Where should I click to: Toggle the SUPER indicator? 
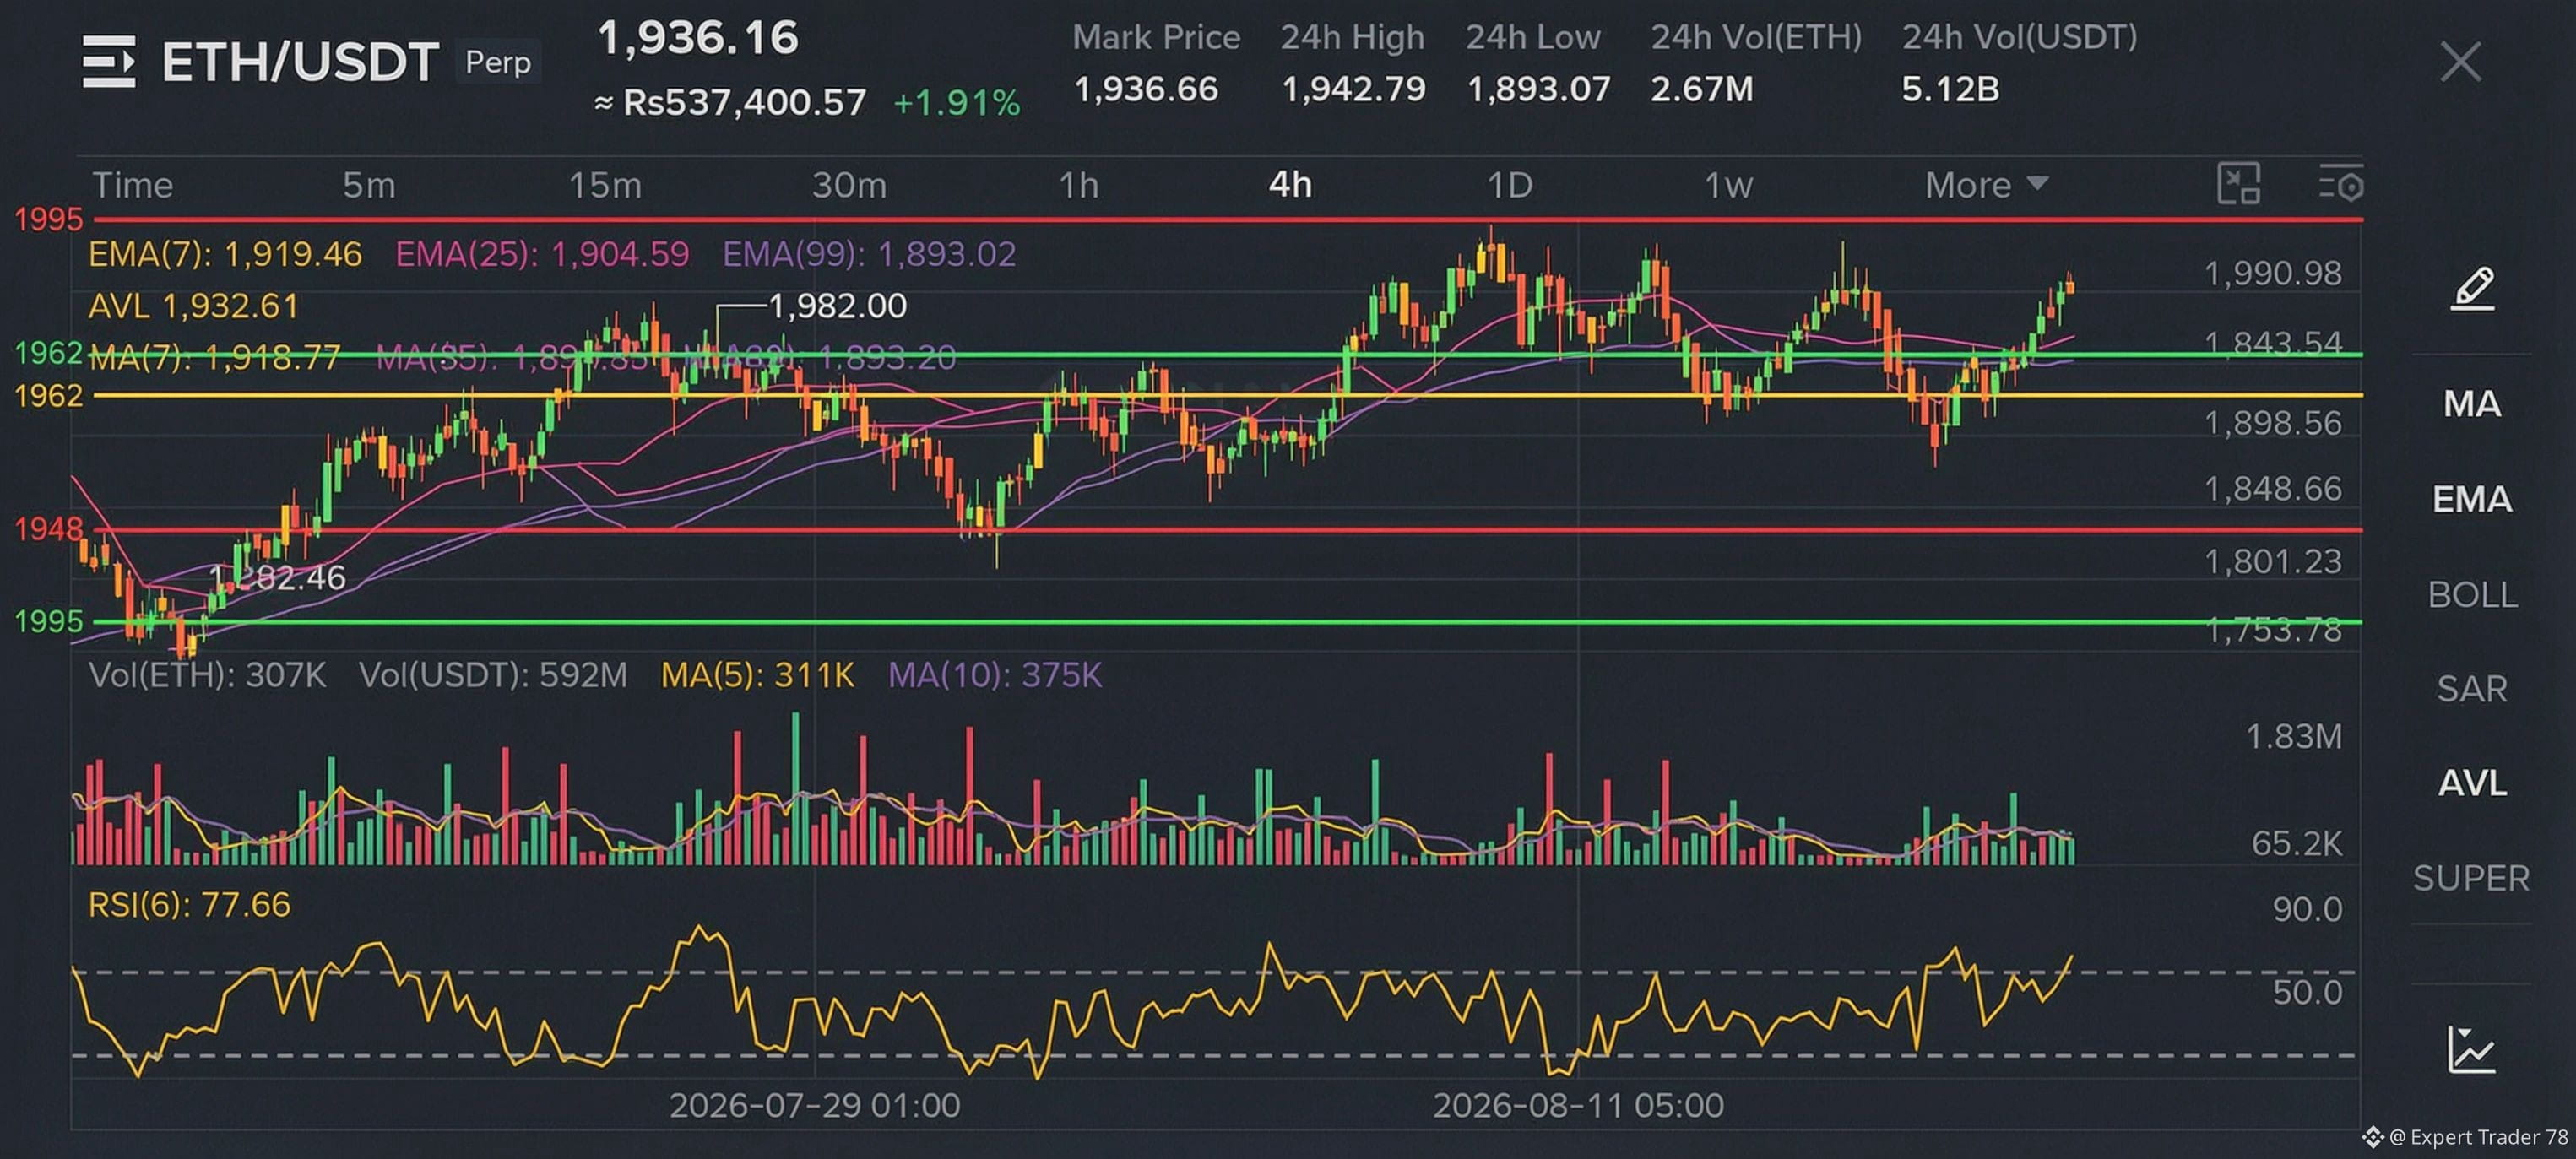click(2472, 878)
